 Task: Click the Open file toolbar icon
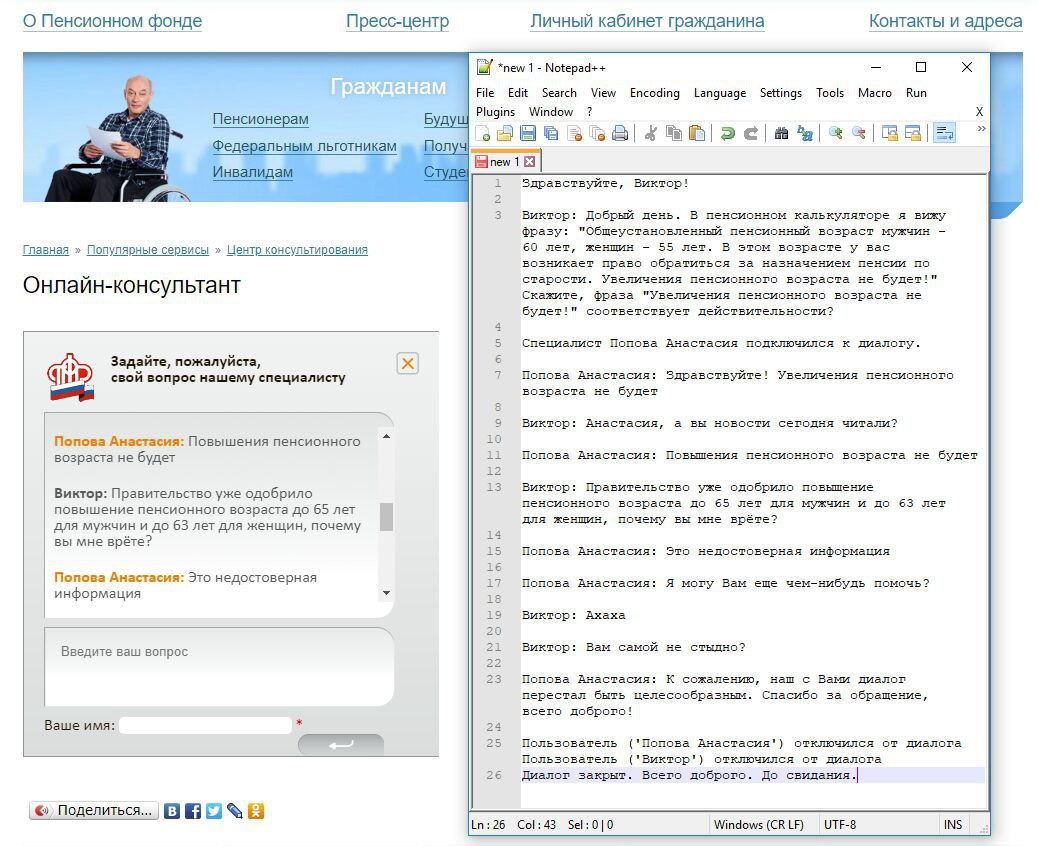point(505,134)
